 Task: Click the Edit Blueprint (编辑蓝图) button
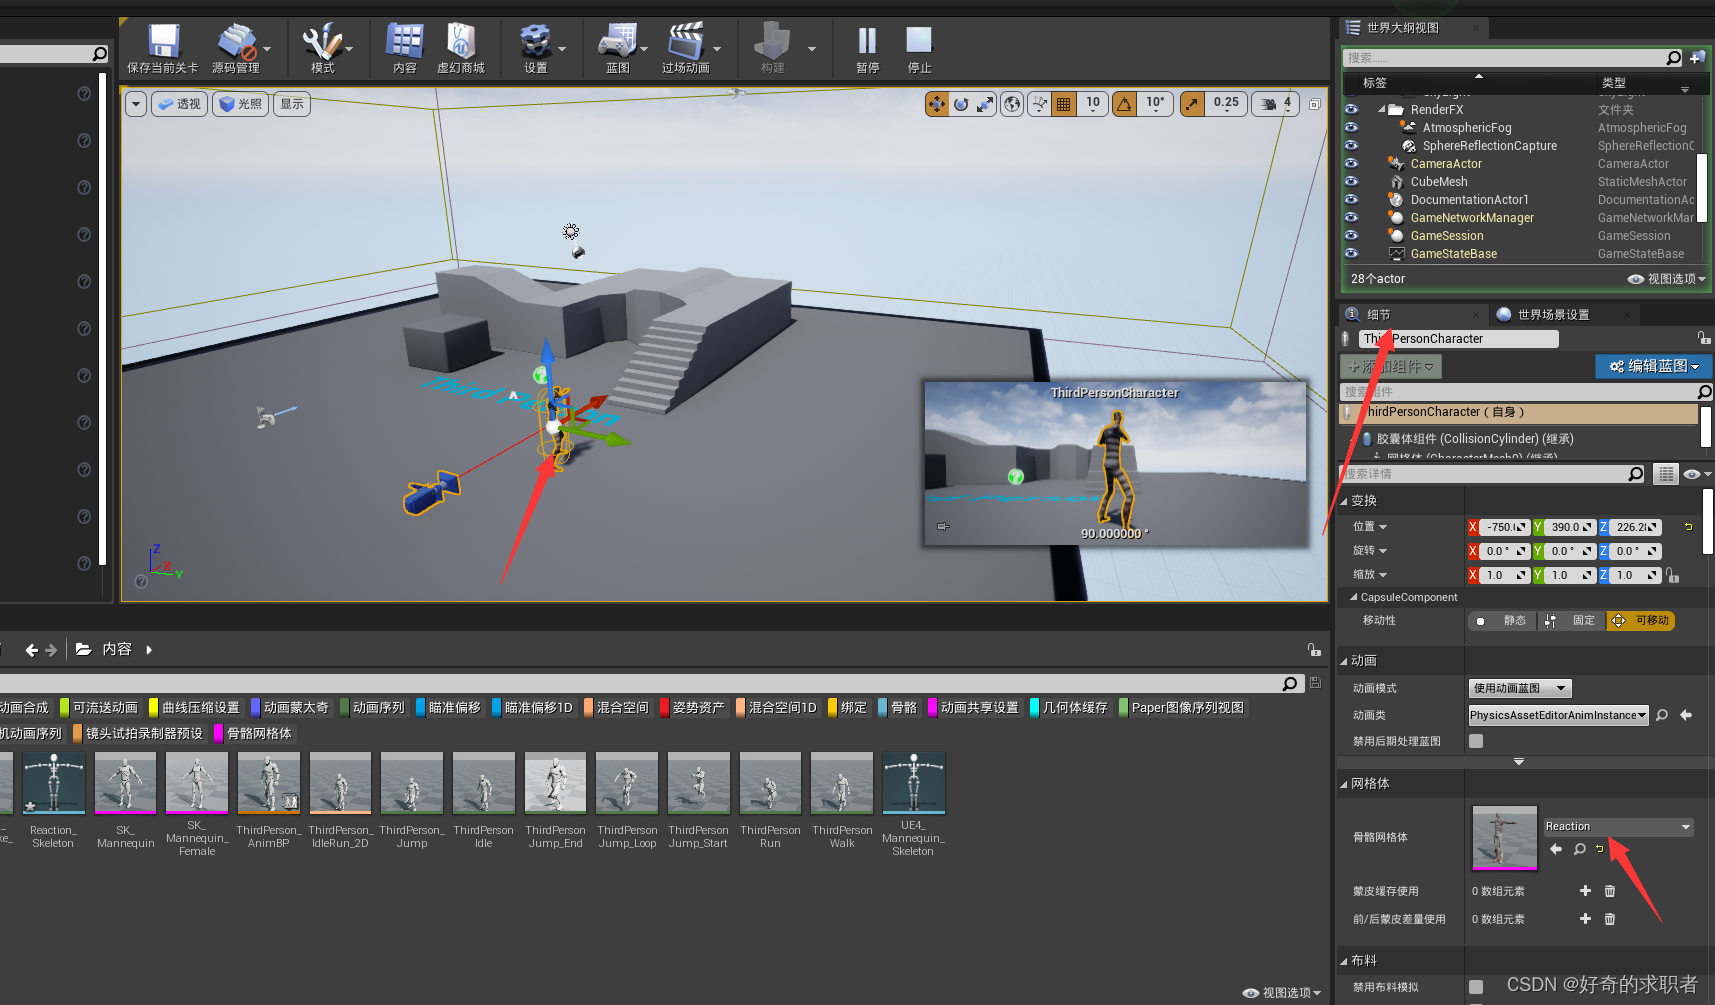coord(1653,367)
